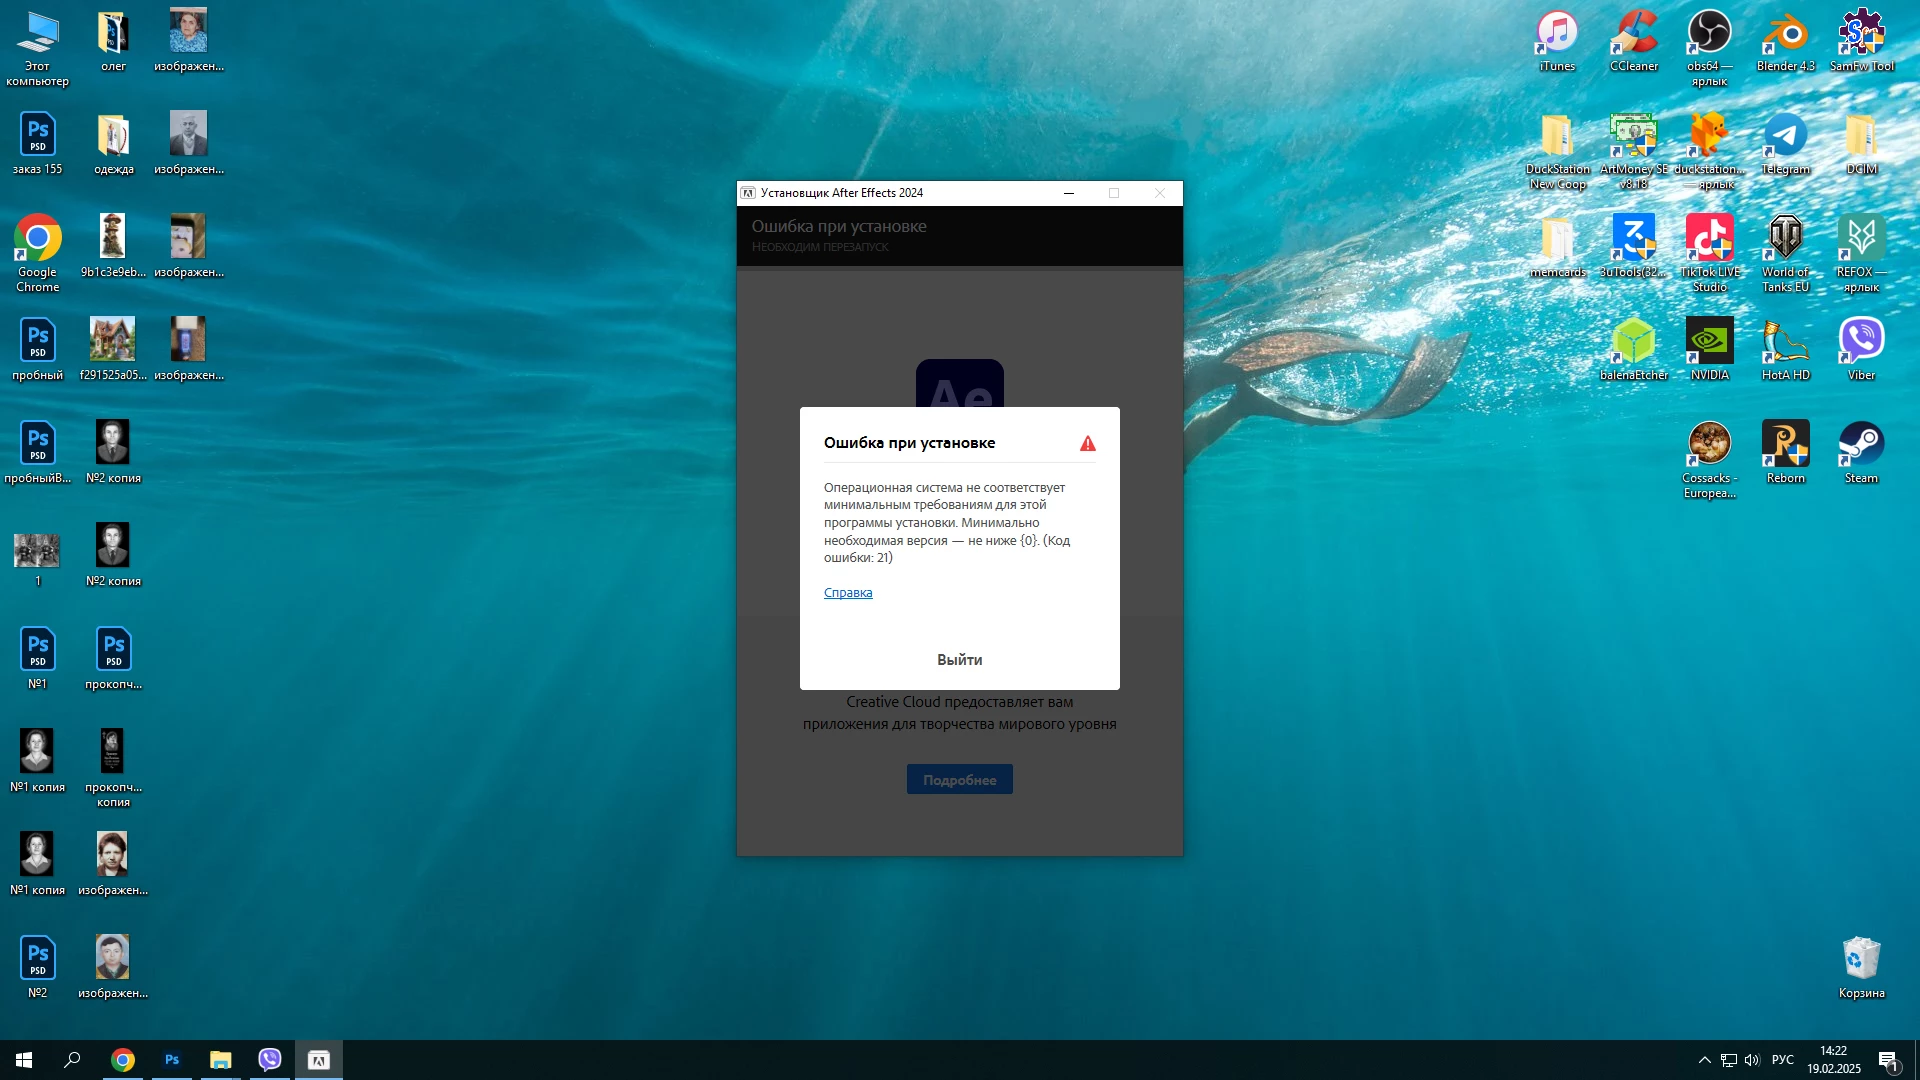1920x1080 pixels.
Task: Click the РУС language indicator
Action: pyautogui.click(x=1782, y=1060)
